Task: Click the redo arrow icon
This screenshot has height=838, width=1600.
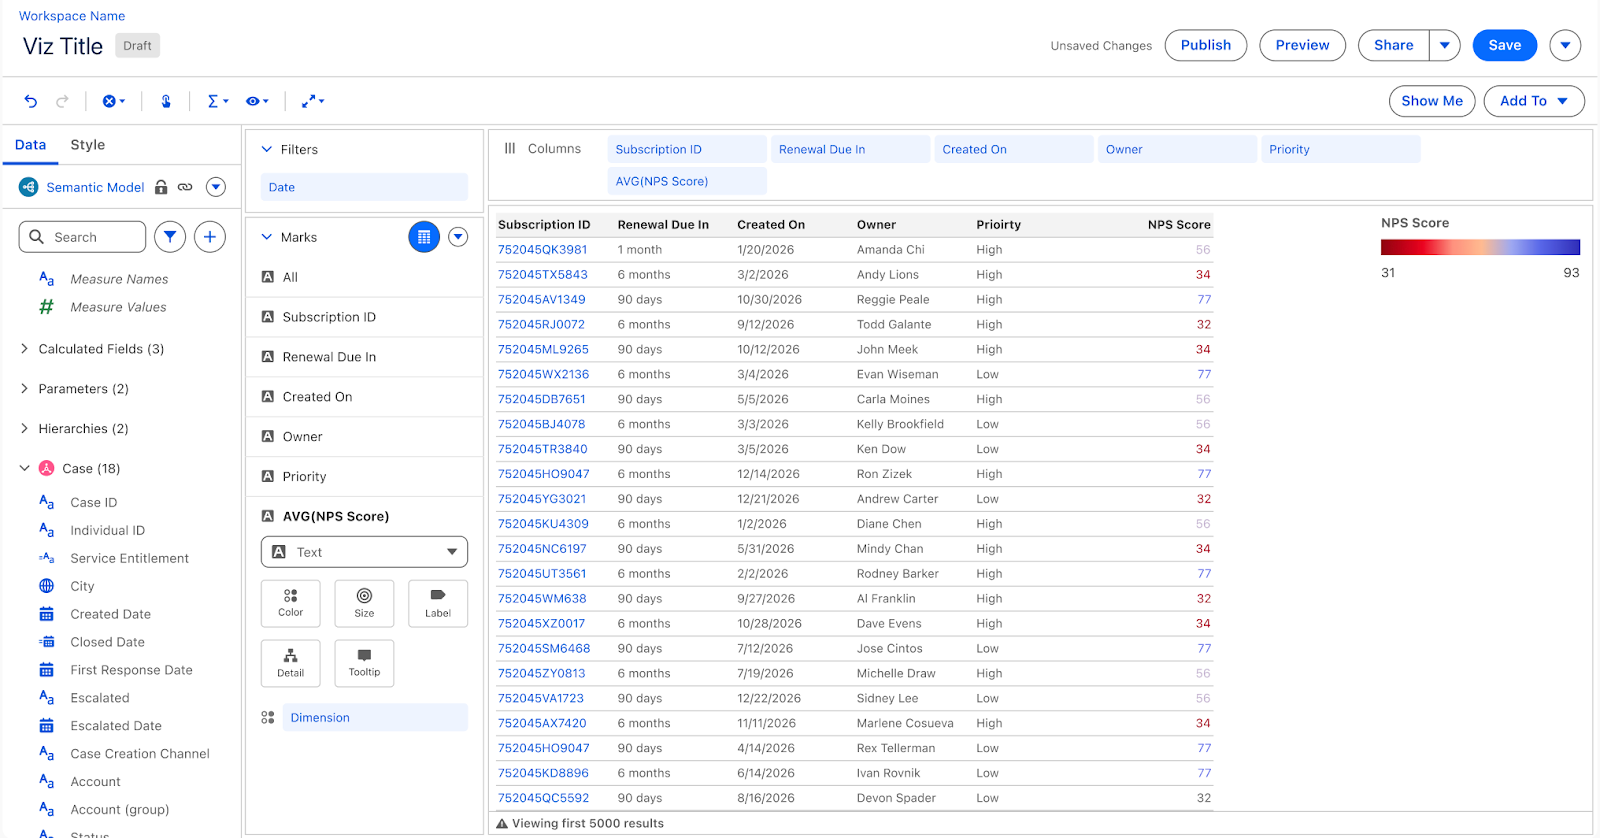Action: 62,101
